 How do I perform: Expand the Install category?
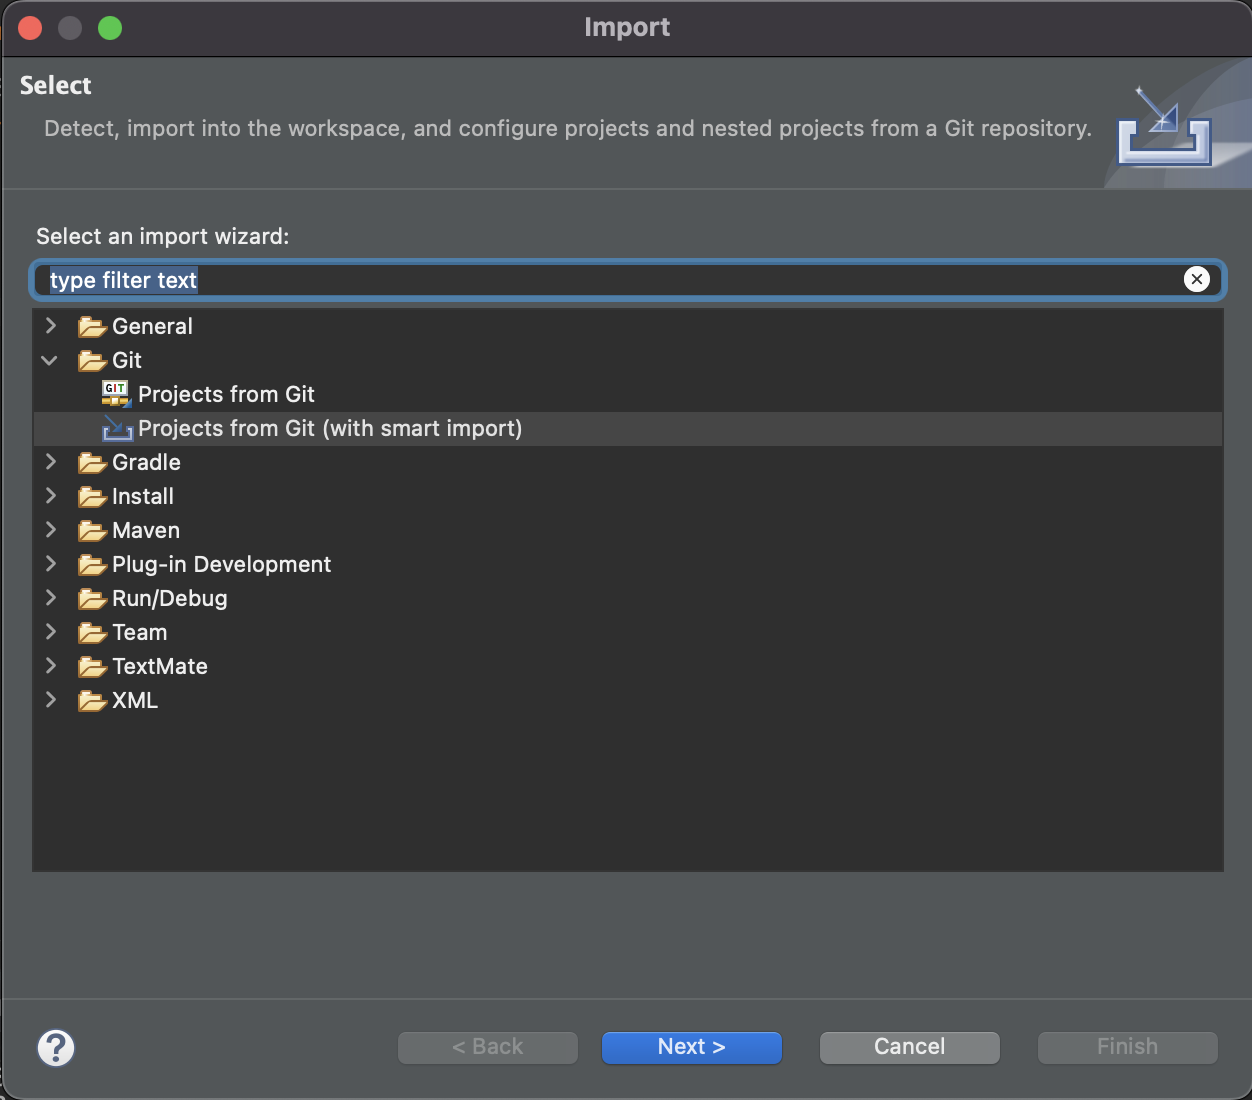(x=51, y=496)
